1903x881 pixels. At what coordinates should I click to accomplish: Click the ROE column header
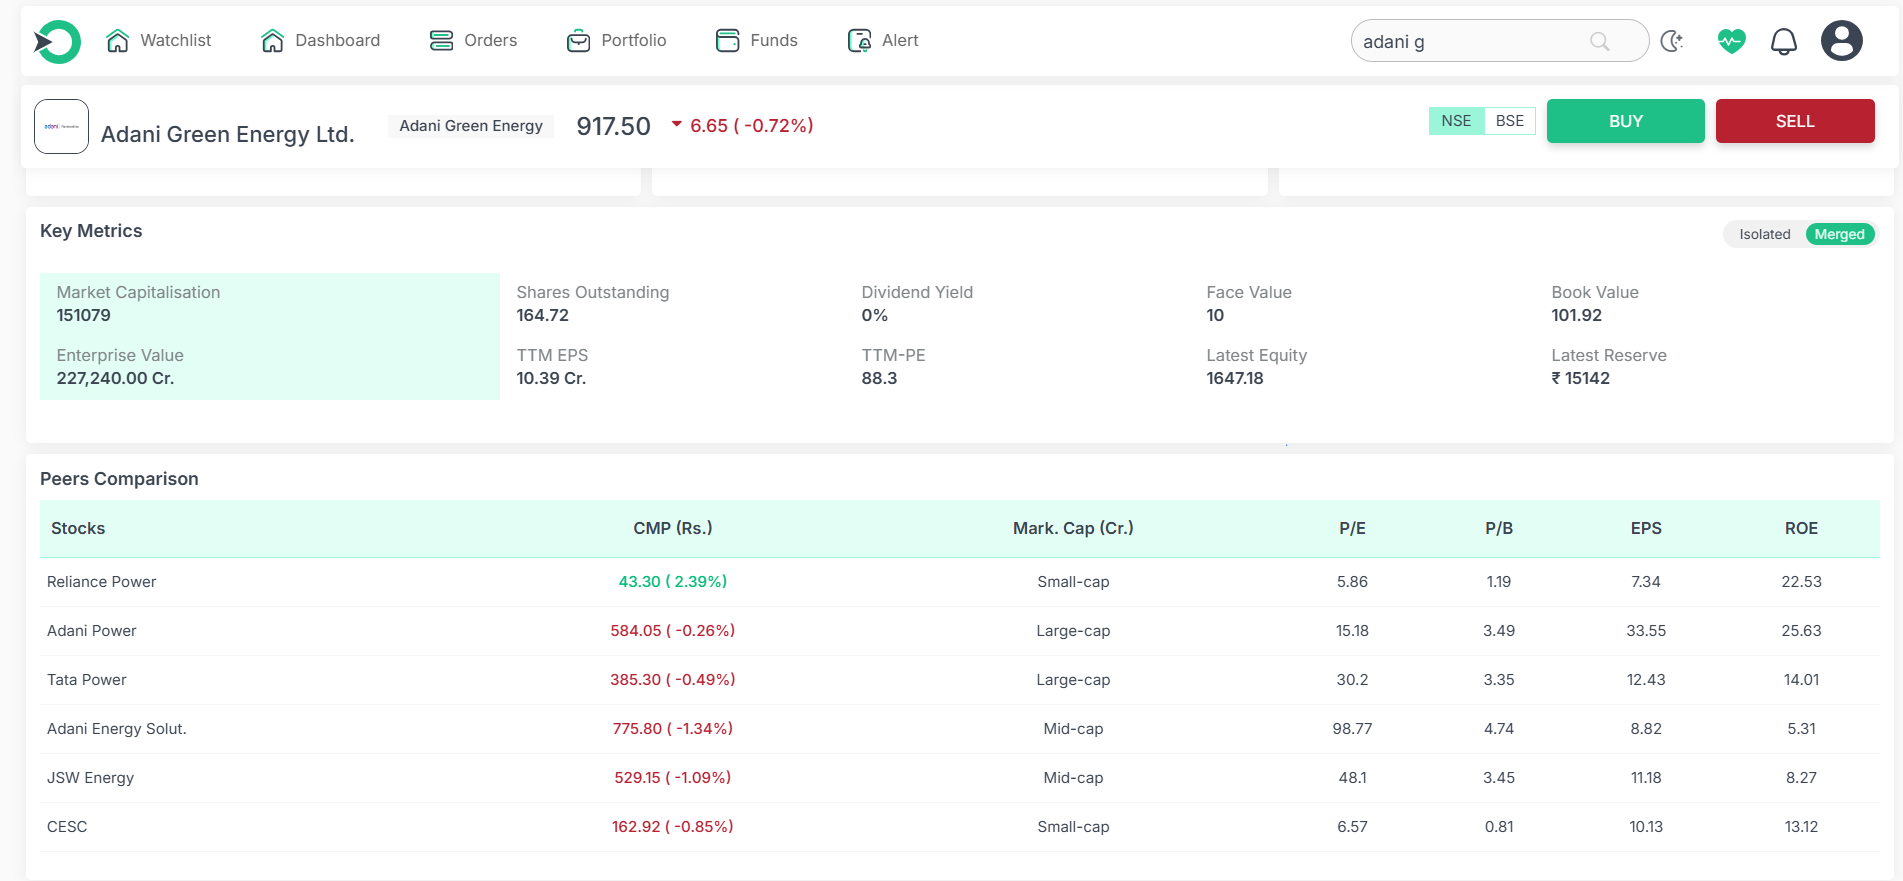click(1801, 528)
